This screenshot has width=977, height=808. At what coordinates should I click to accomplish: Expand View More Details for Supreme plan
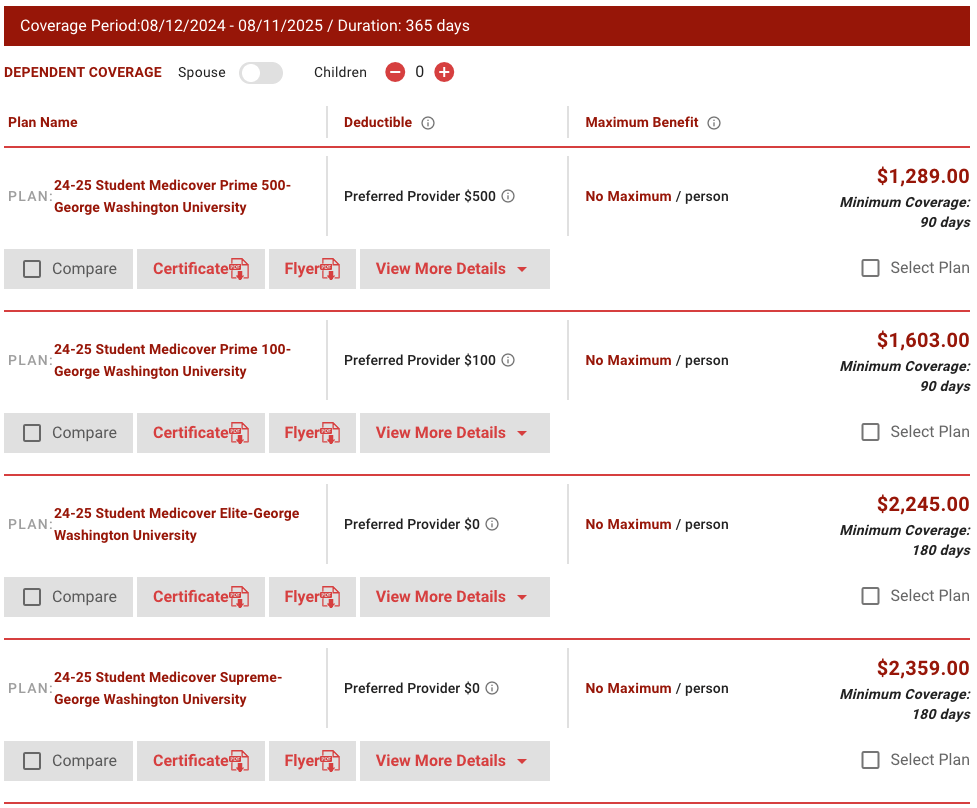click(455, 761)
